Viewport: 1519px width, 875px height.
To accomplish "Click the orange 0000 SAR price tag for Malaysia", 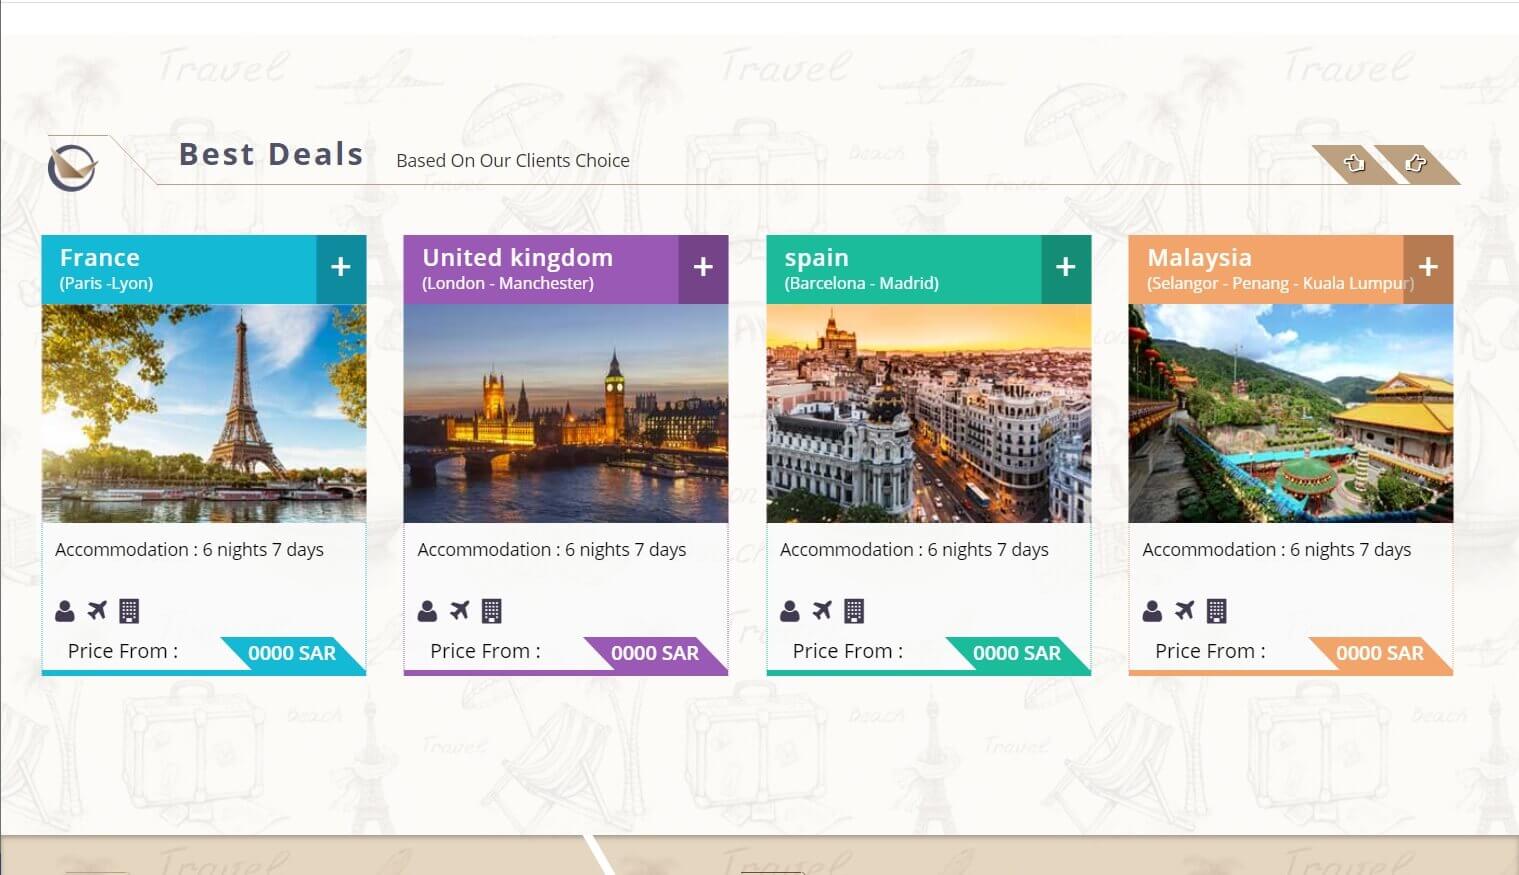I will [1380, 653].
